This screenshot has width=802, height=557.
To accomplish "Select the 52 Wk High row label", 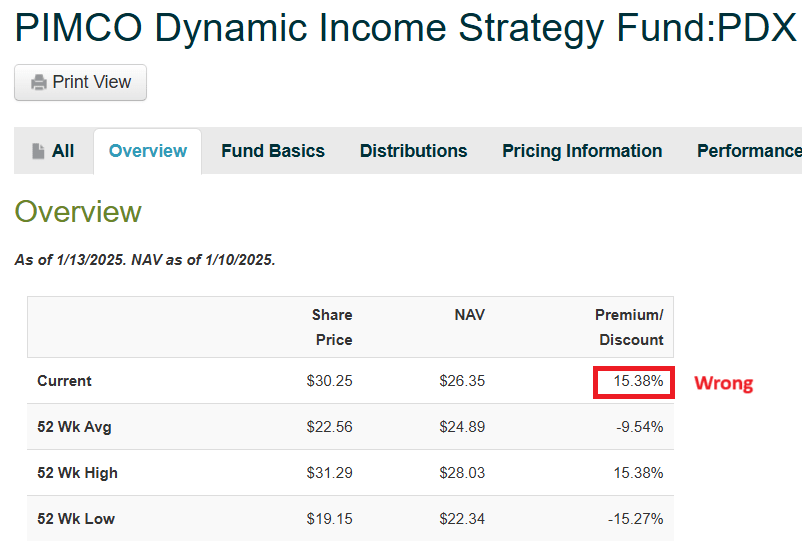I will pyautogui.click(x=77, y=473).
